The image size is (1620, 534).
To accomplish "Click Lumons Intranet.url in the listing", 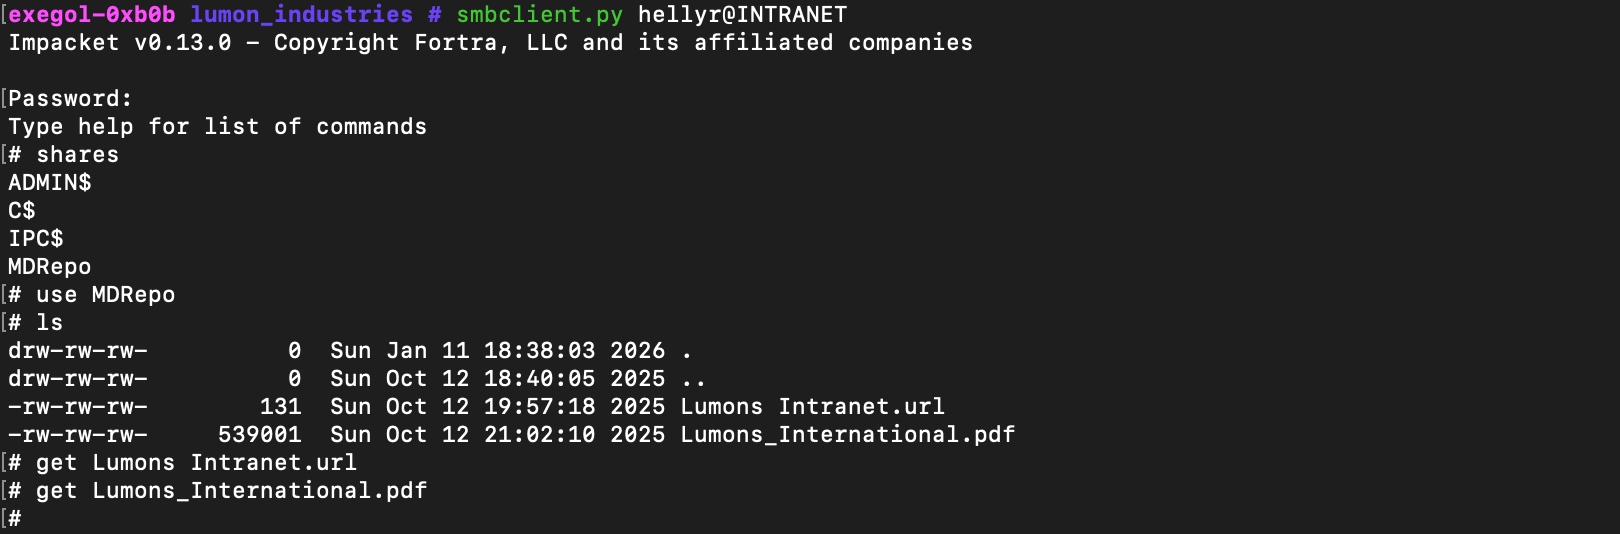I will [x=812, y=407].
